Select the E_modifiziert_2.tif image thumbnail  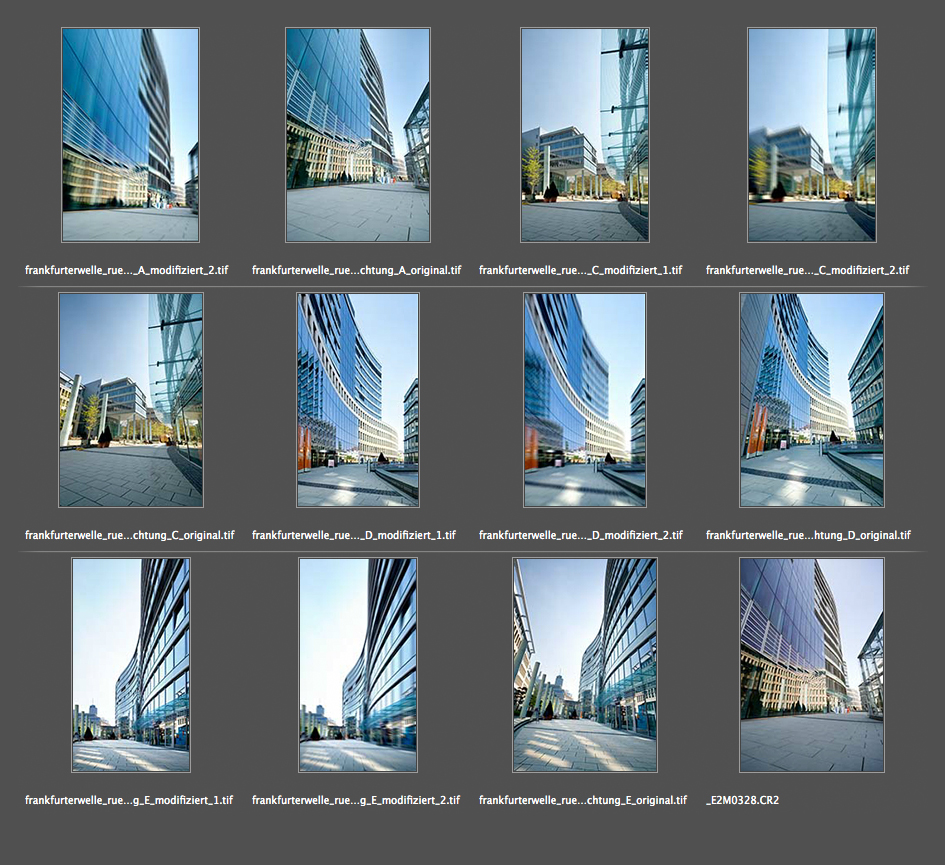coord(357,665)
